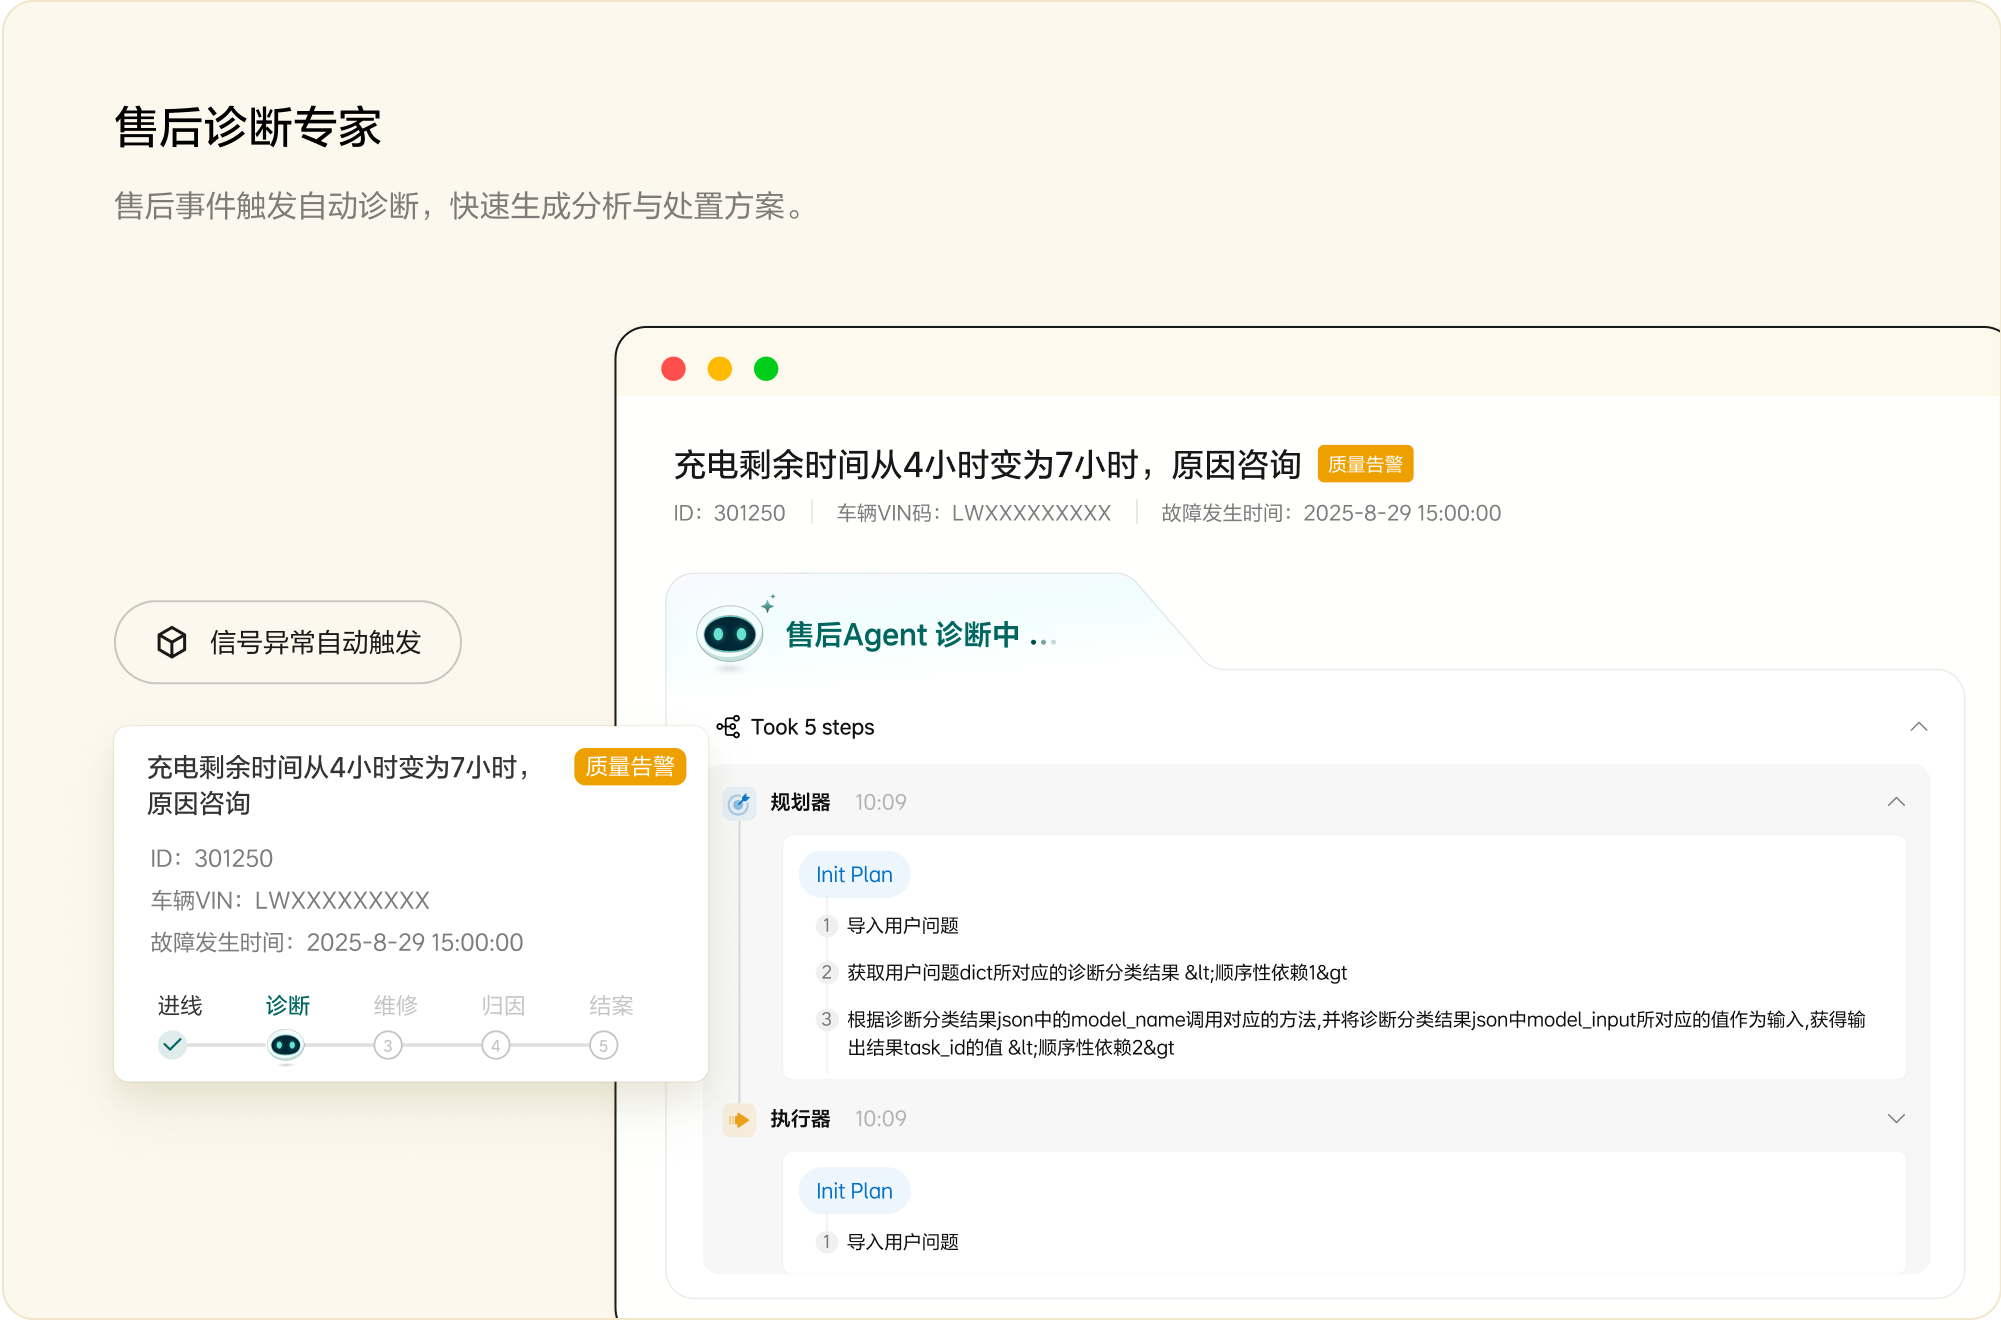Expand the 执行器 executor panel chevron
This screenshot has height=1320, width=2001.
pyautogui.click(x=1896, y=1119)
